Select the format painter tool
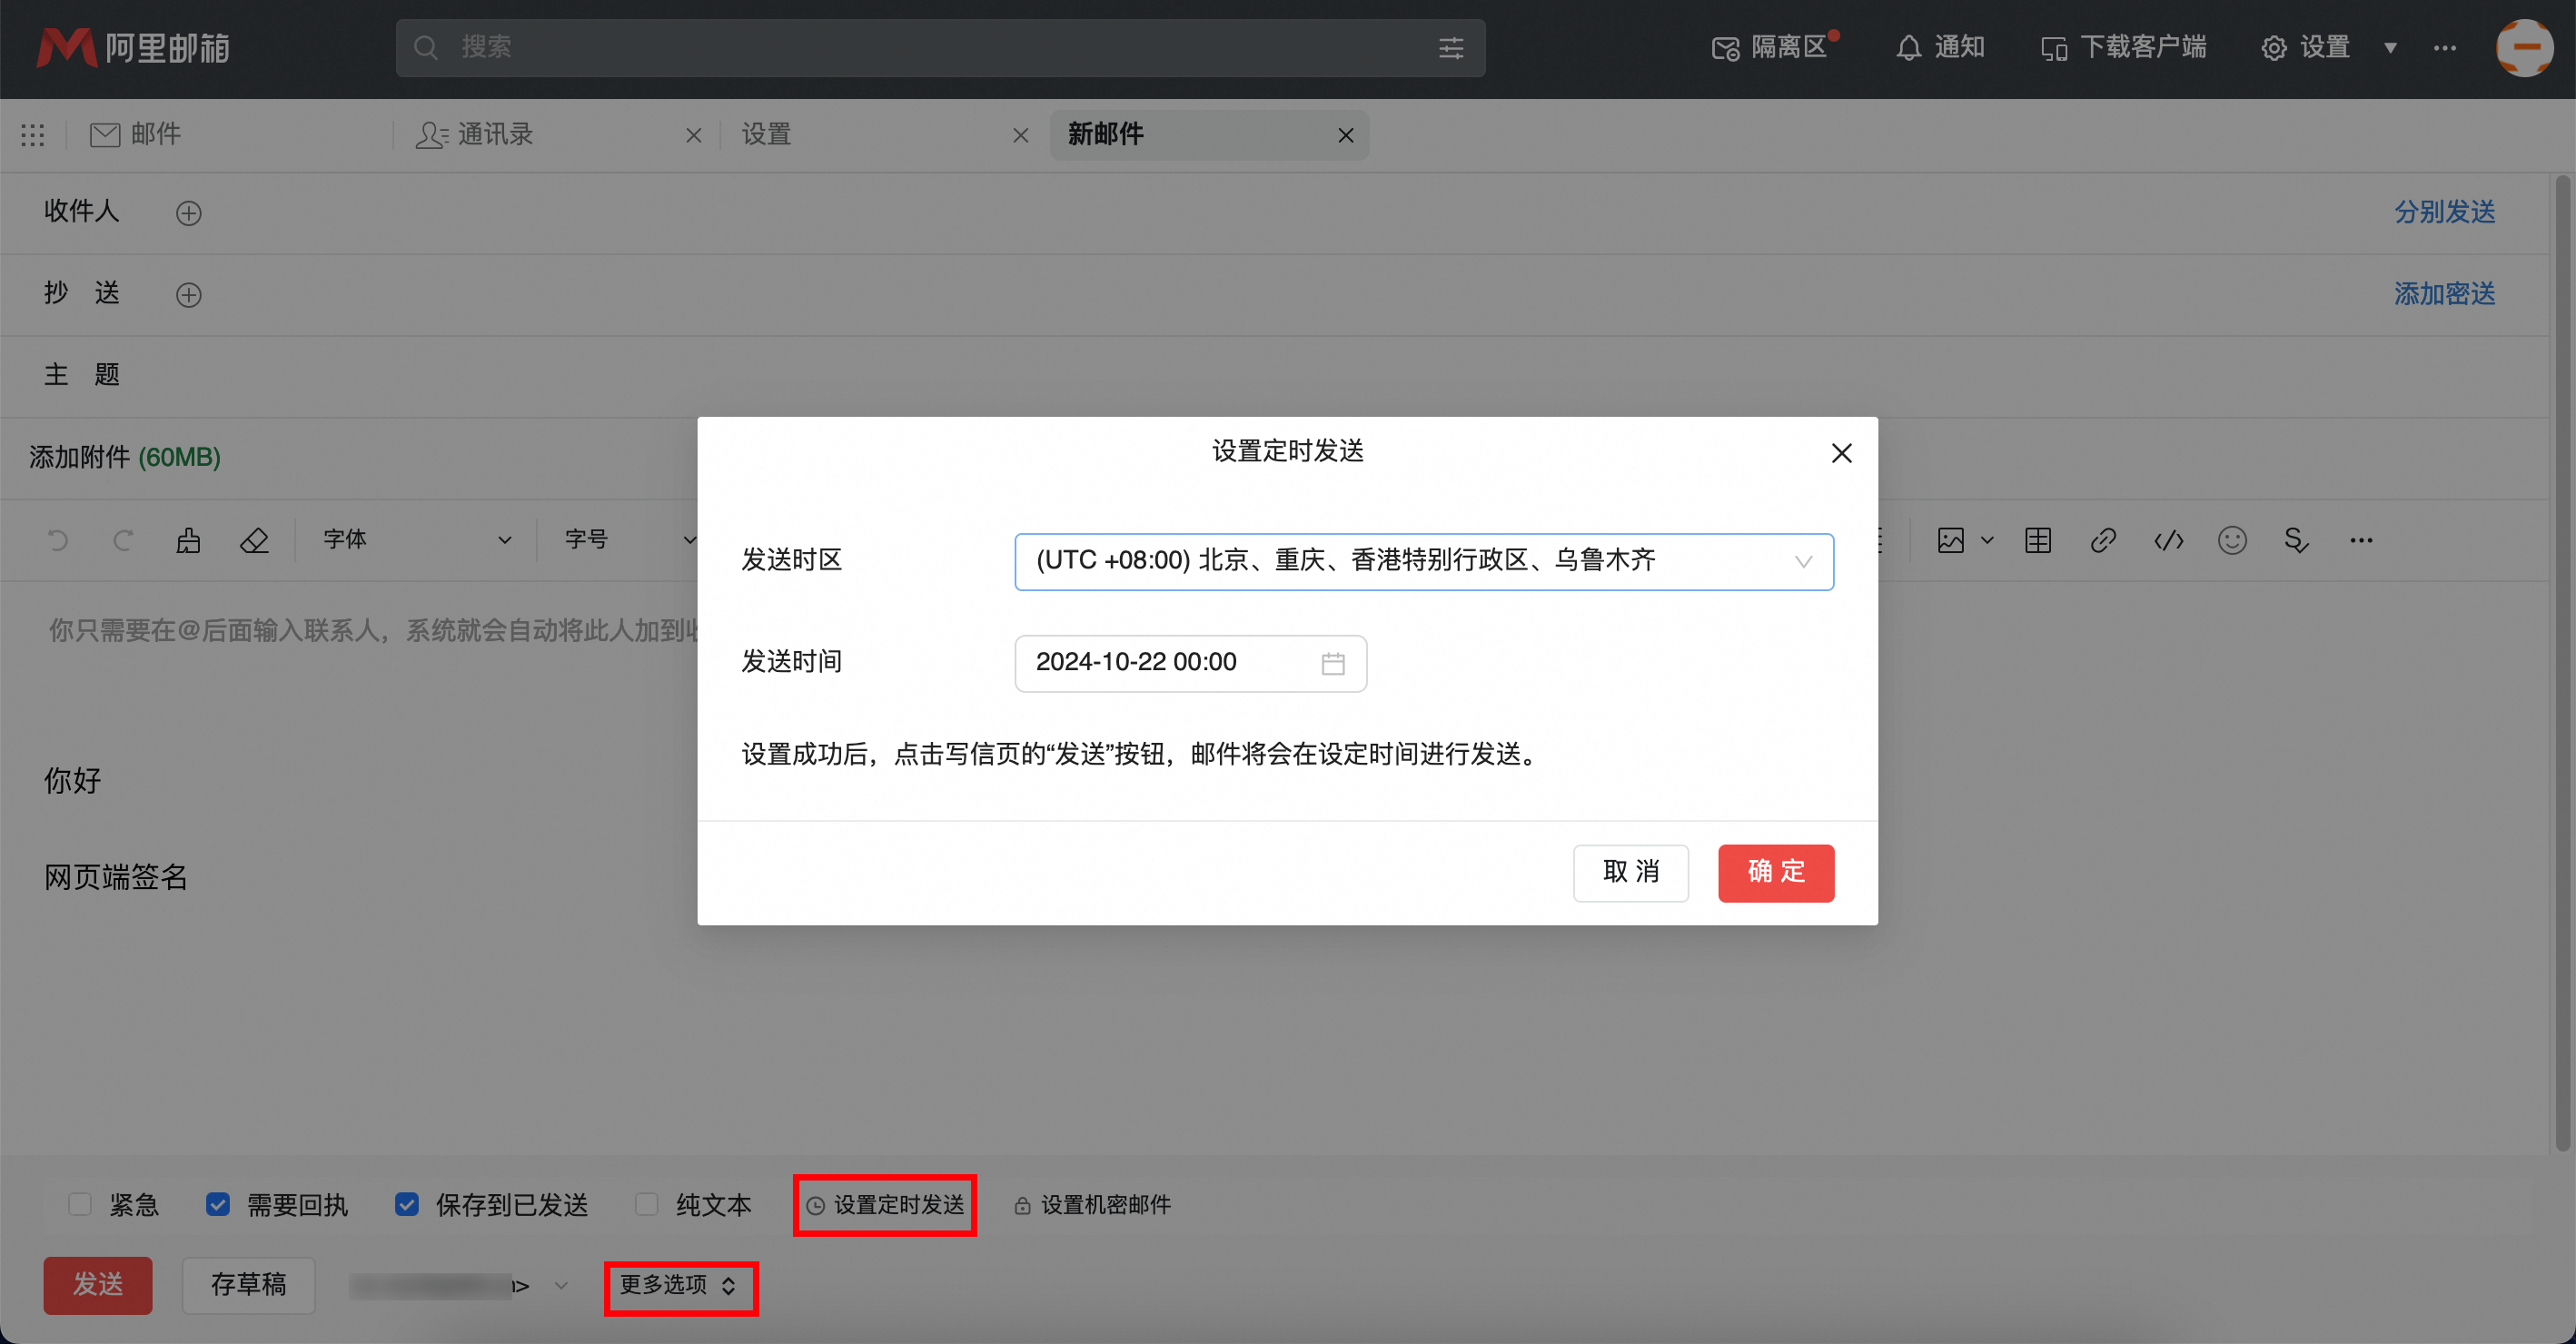 [189, 540]
